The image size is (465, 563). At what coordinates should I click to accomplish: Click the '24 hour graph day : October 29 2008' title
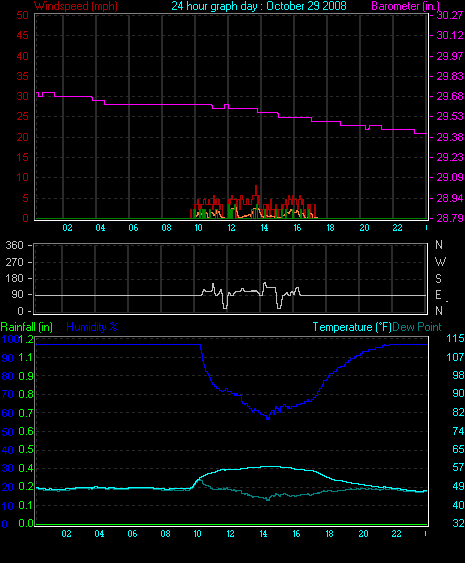point(259,6)
